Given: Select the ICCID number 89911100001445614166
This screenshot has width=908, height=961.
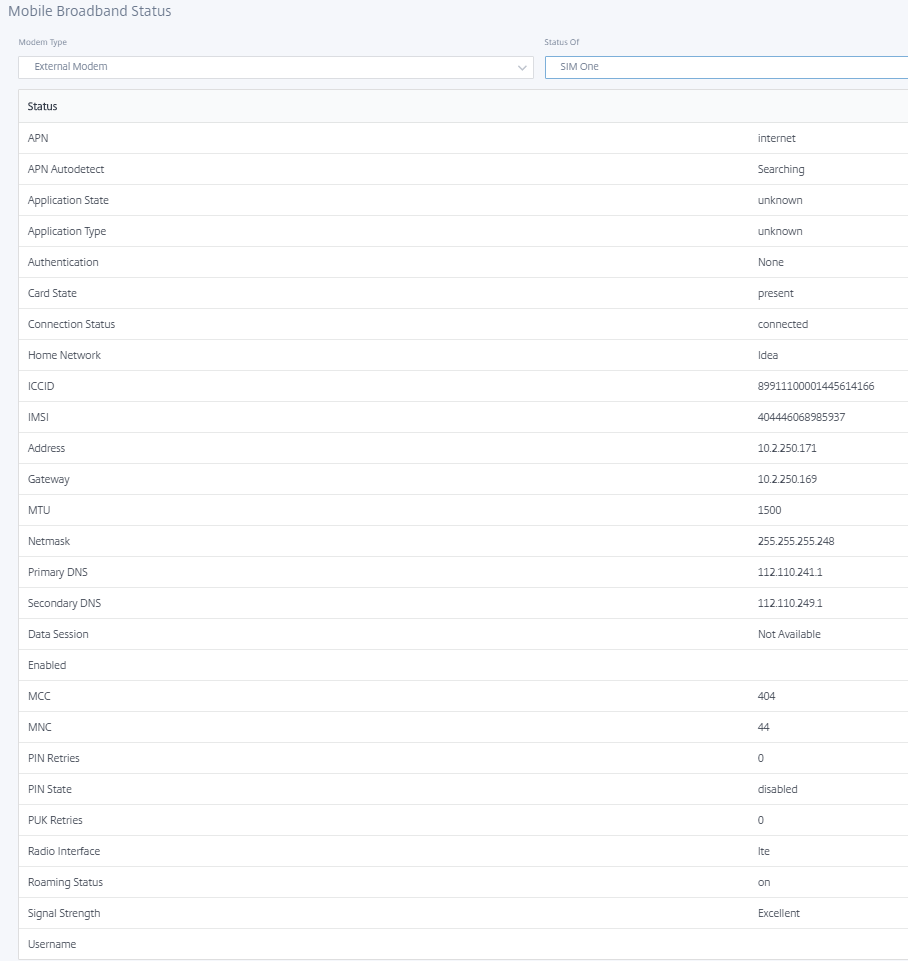Looking at the screenshot, I should coord(815,386).
